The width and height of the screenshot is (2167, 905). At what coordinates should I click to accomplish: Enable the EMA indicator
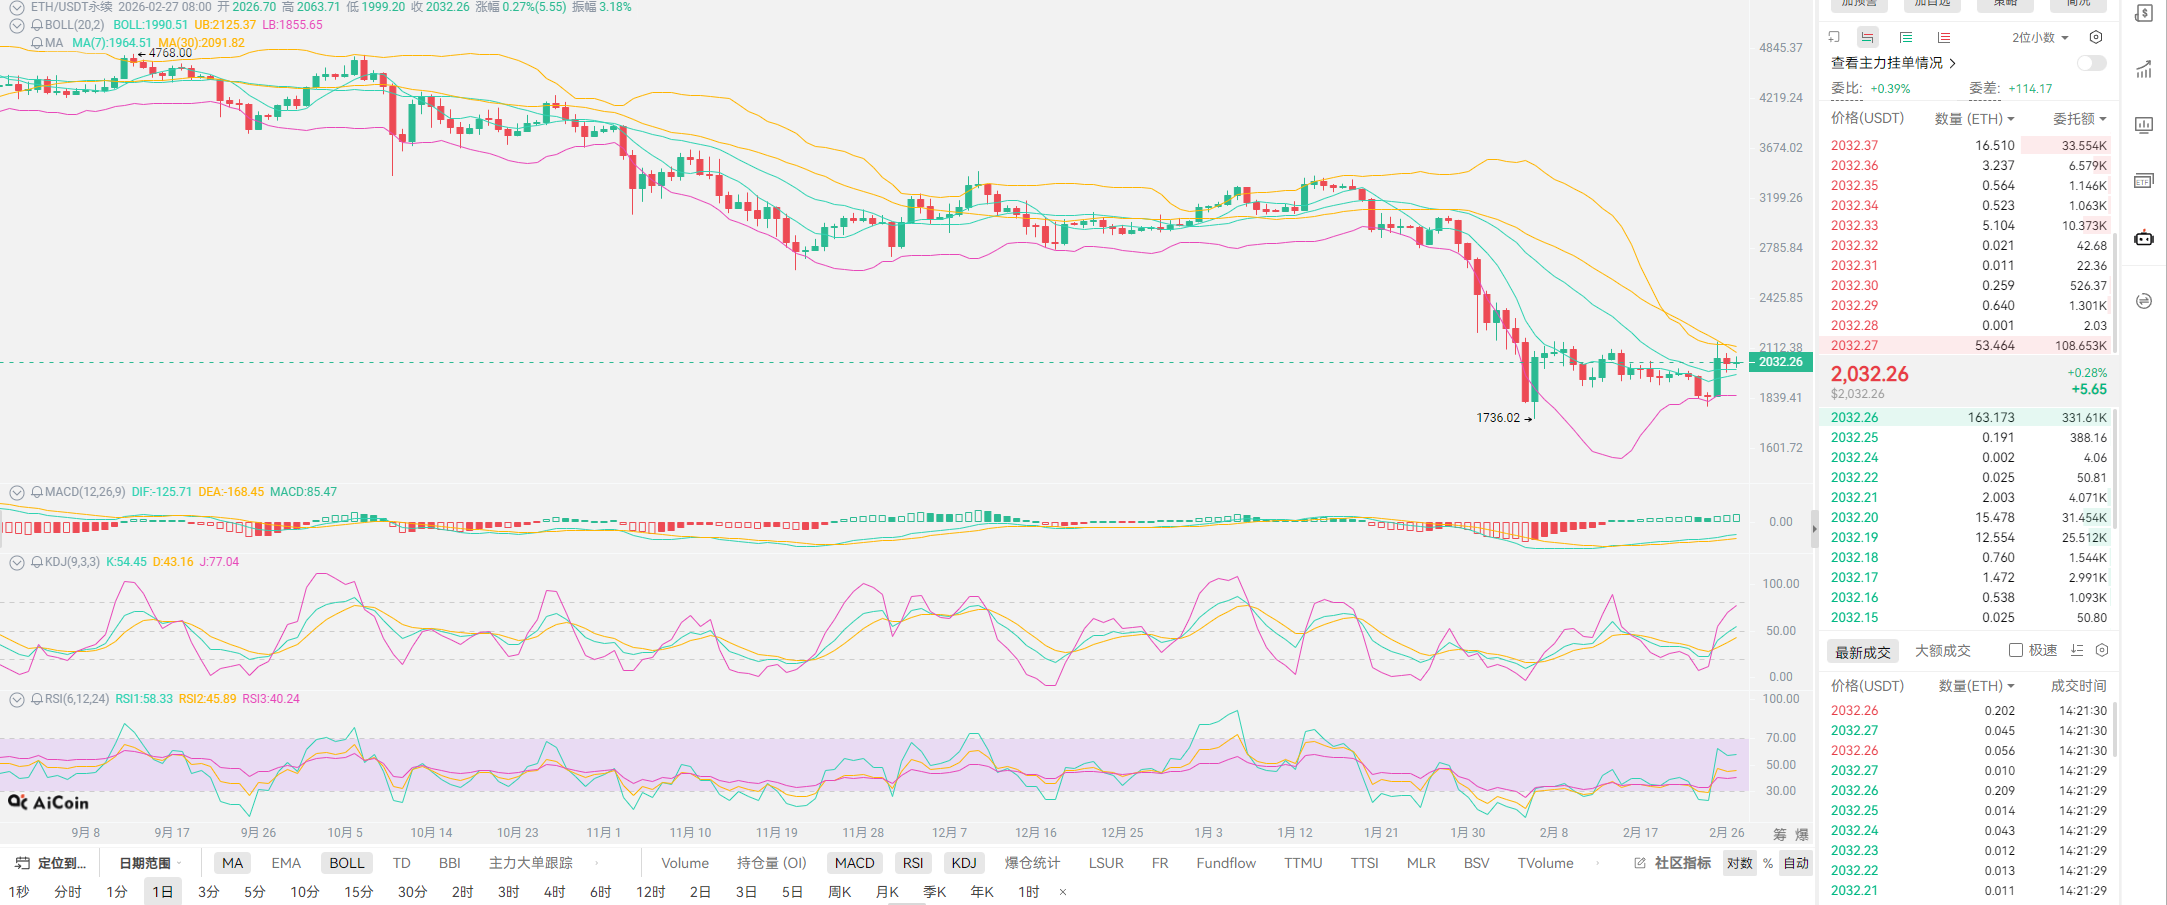286,863
